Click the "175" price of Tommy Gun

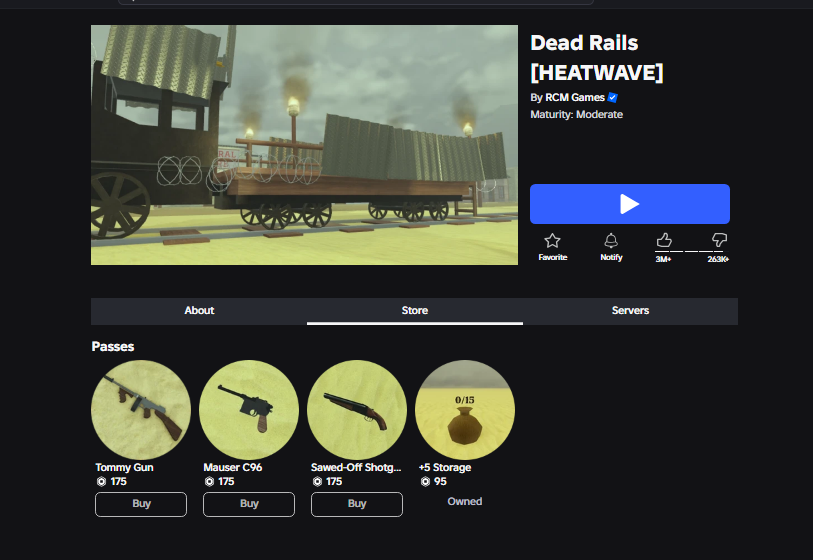[x=118, y=482]
